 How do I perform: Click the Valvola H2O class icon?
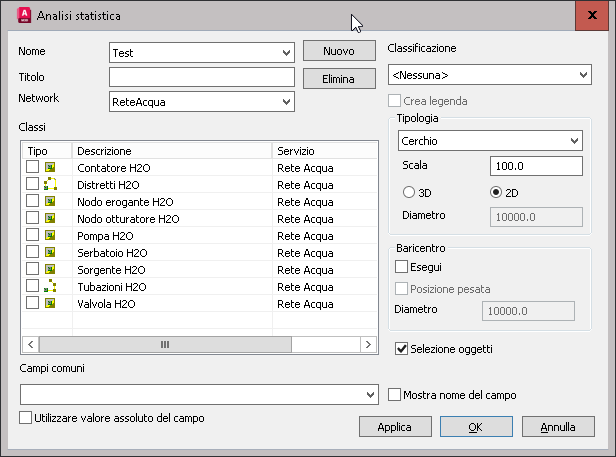click(50, 303)
